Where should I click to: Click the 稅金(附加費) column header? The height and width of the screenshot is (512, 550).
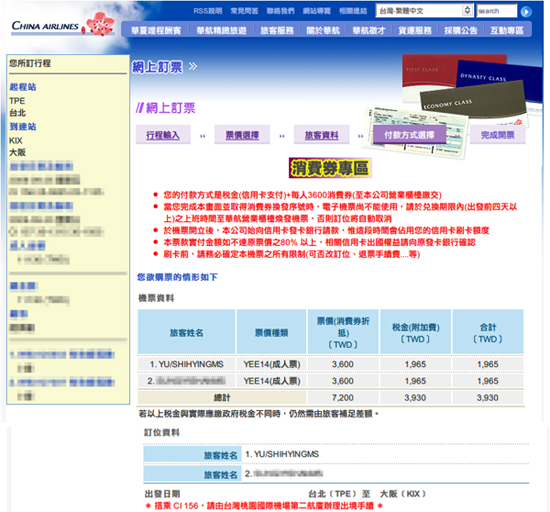(415, 332)
